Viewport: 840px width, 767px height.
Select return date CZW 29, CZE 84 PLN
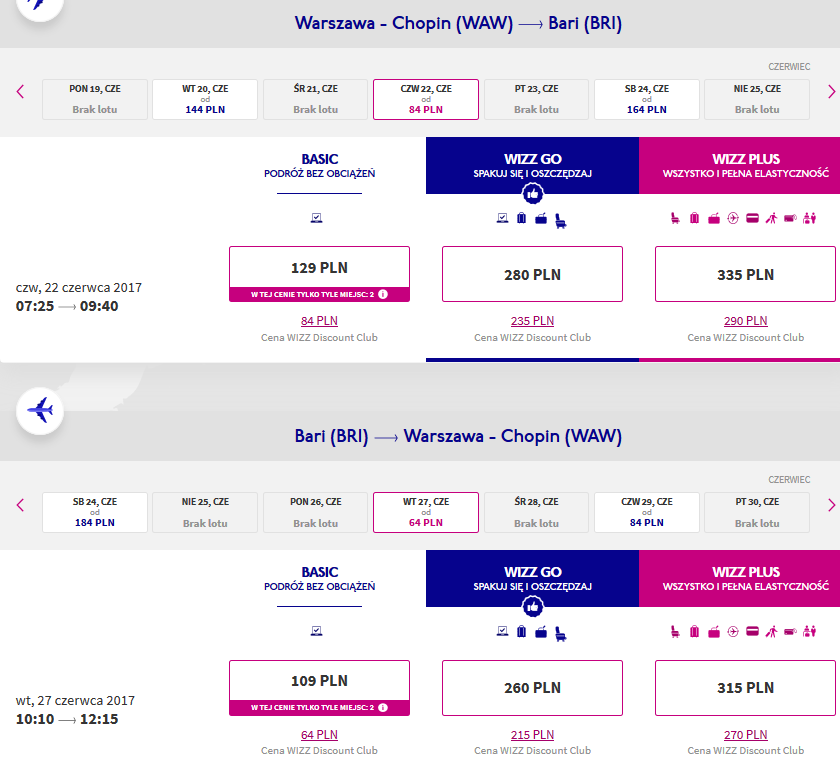pyautogui.click(x=647, y=513)
